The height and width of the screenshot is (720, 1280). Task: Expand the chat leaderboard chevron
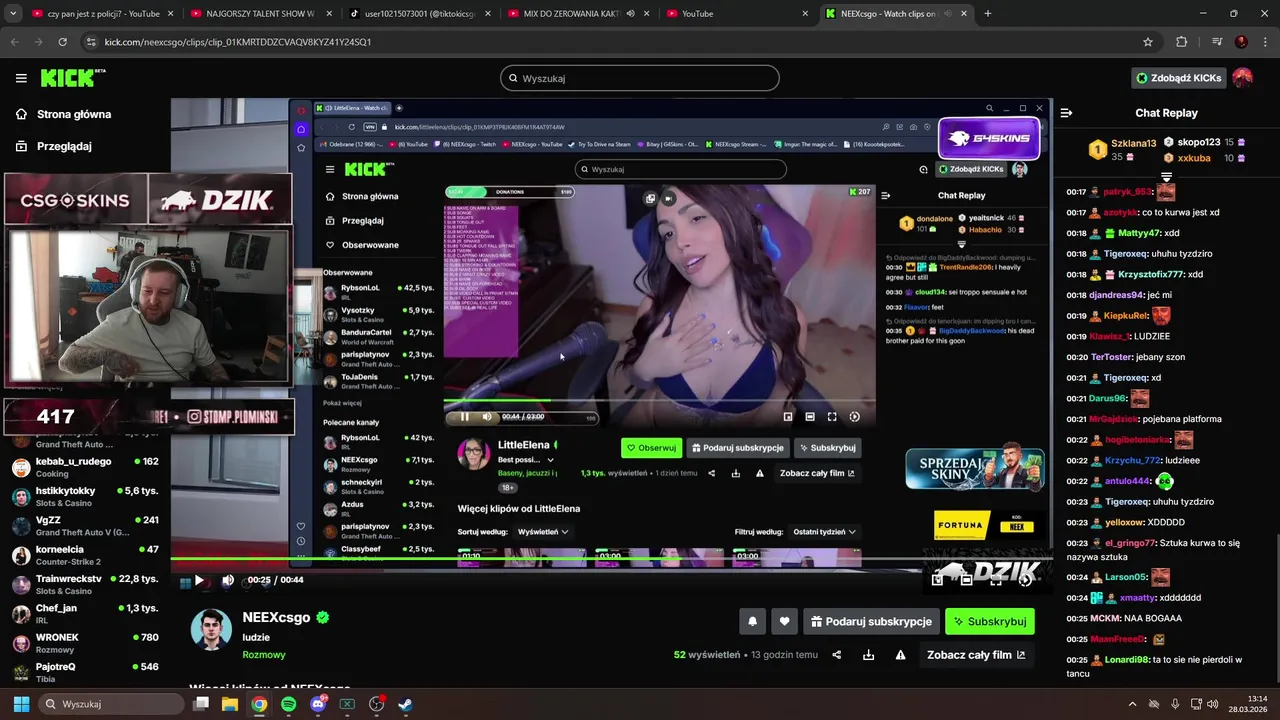(1166, 177)
